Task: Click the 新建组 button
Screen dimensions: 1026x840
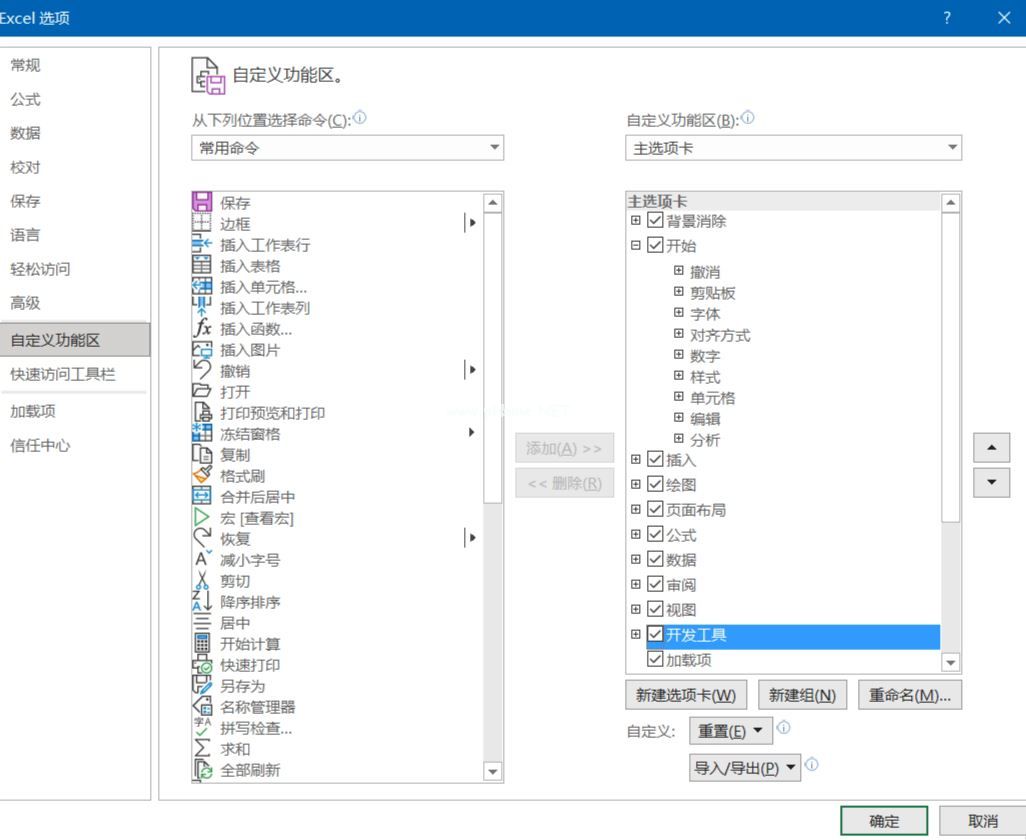Action: click(x=802, y=695)
